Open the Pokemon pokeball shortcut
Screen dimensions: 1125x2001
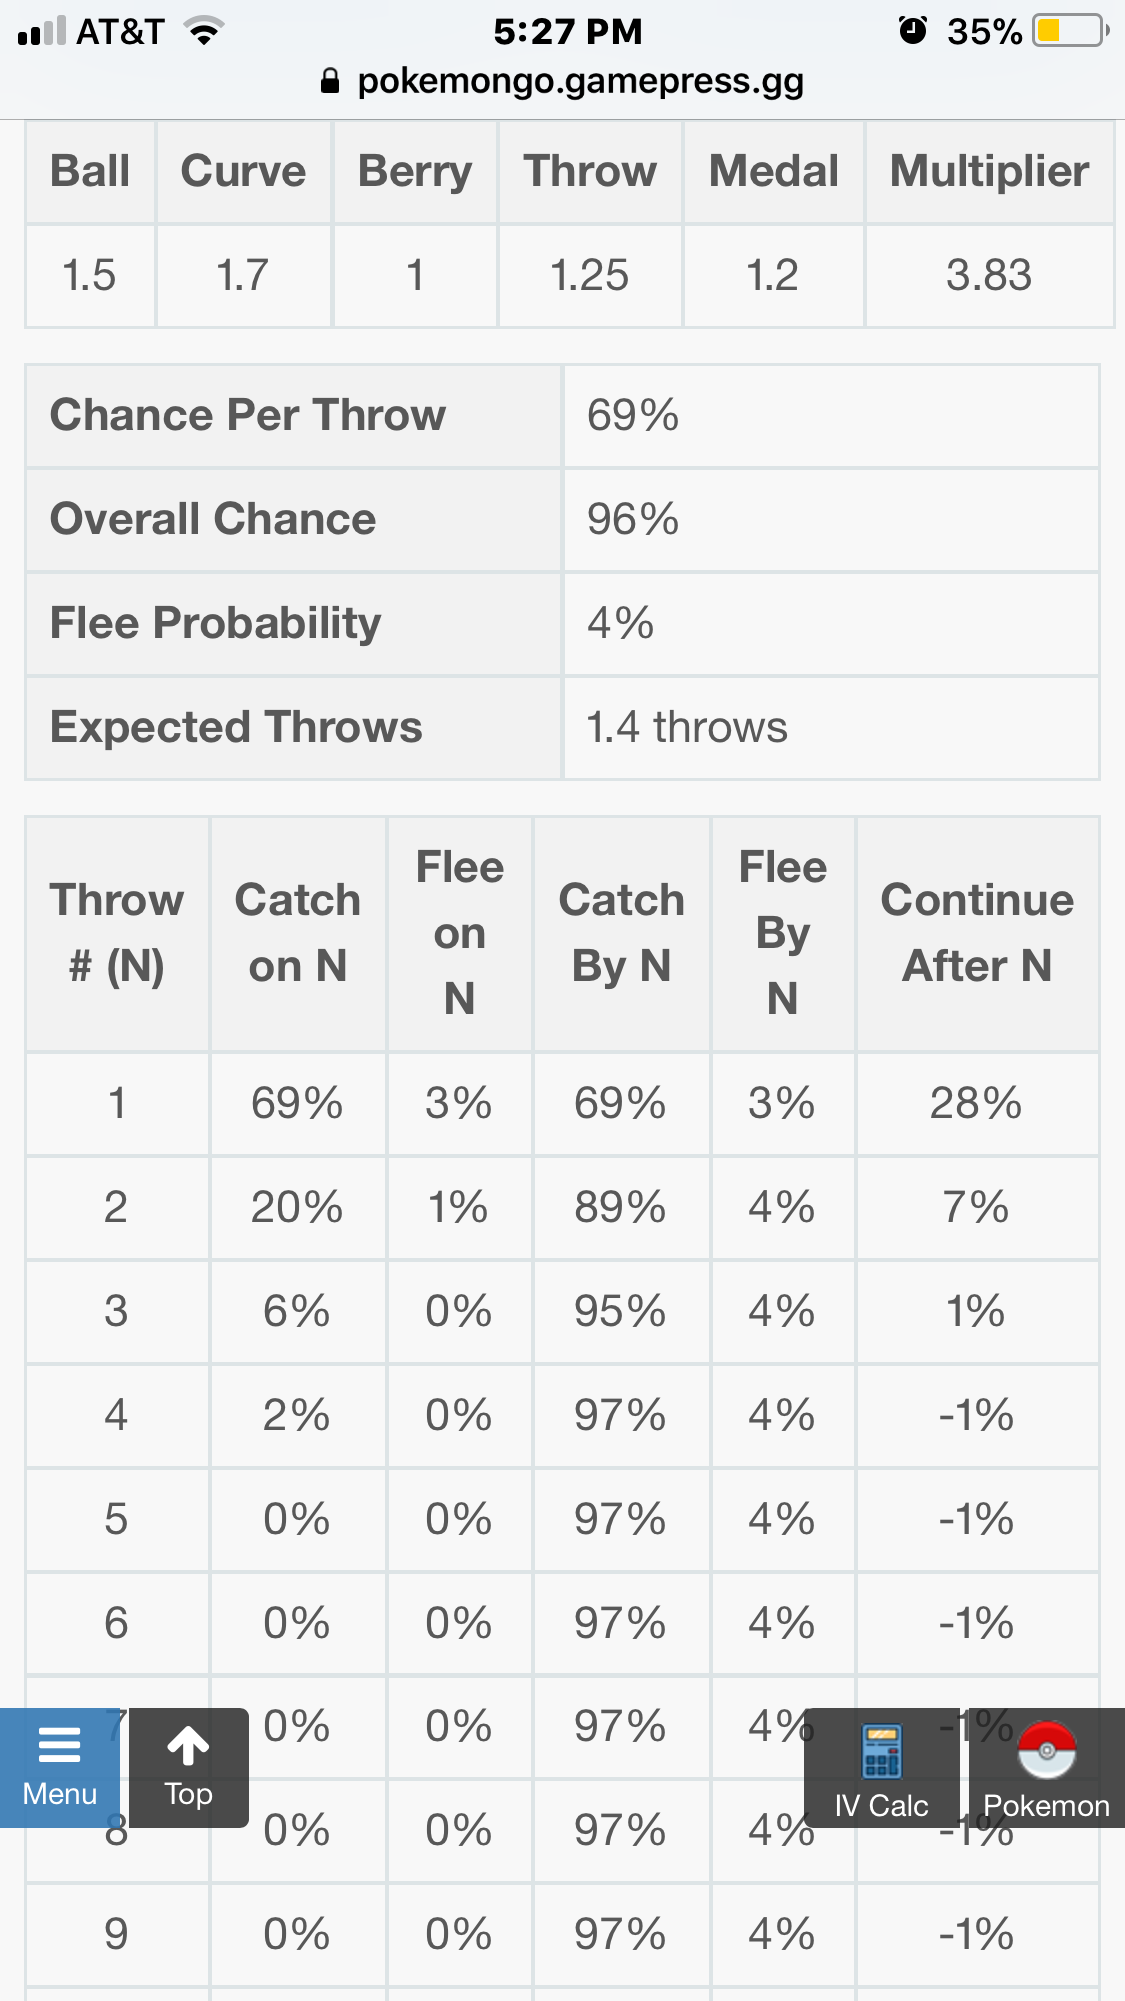coord(1046,1769)
